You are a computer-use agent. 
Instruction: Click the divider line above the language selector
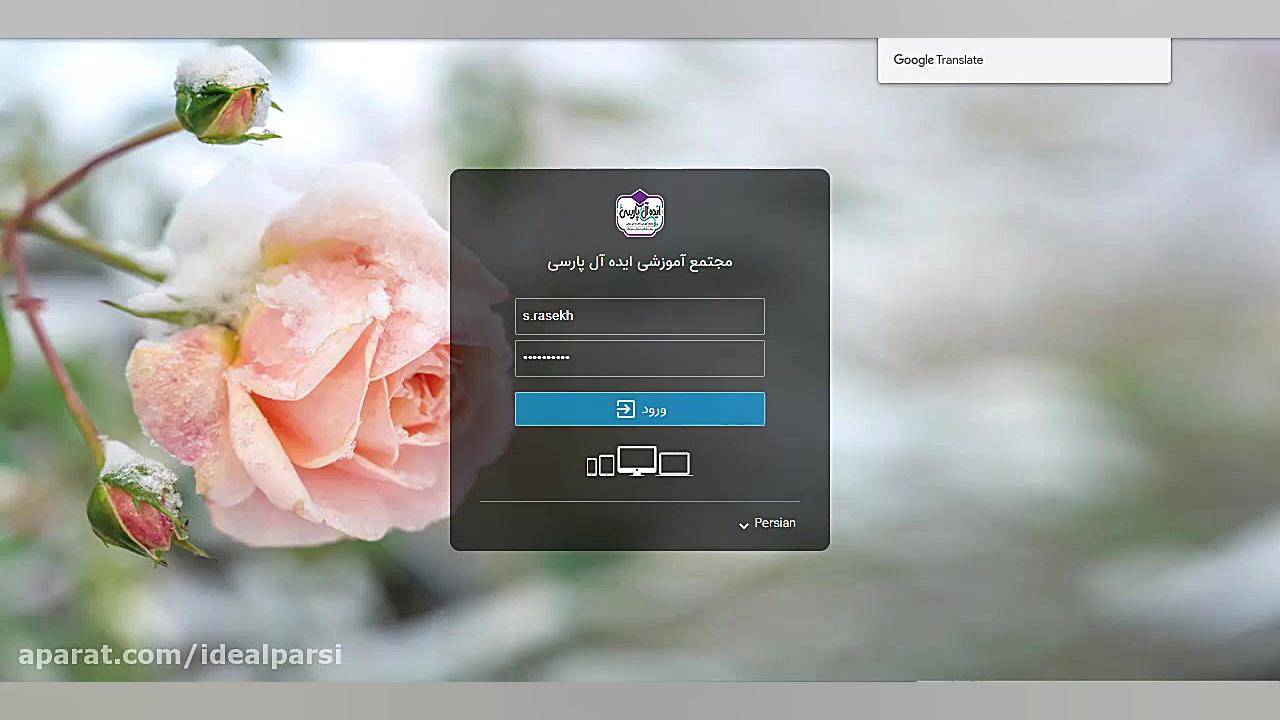(640, 500)
